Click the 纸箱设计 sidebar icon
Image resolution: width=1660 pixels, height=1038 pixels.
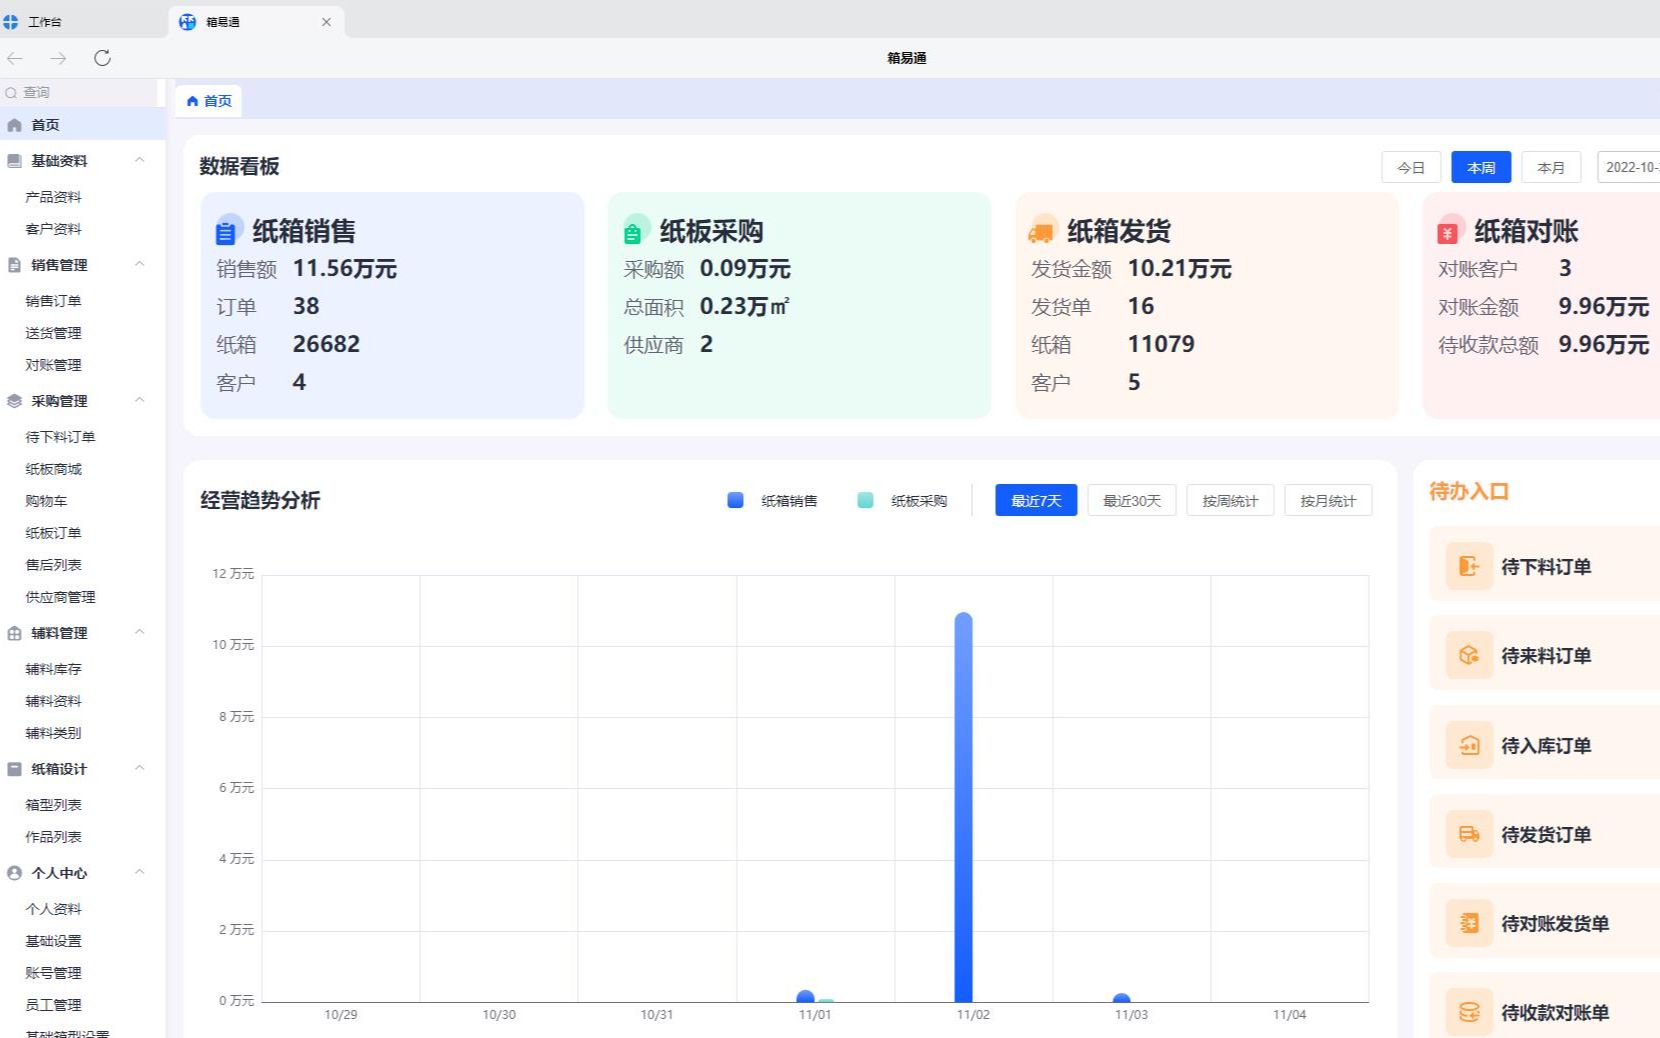point(14,769)
